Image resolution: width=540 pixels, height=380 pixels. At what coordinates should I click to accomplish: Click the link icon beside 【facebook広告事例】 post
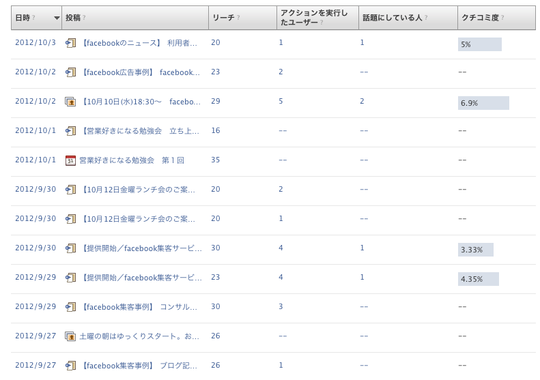click(71, 72)
